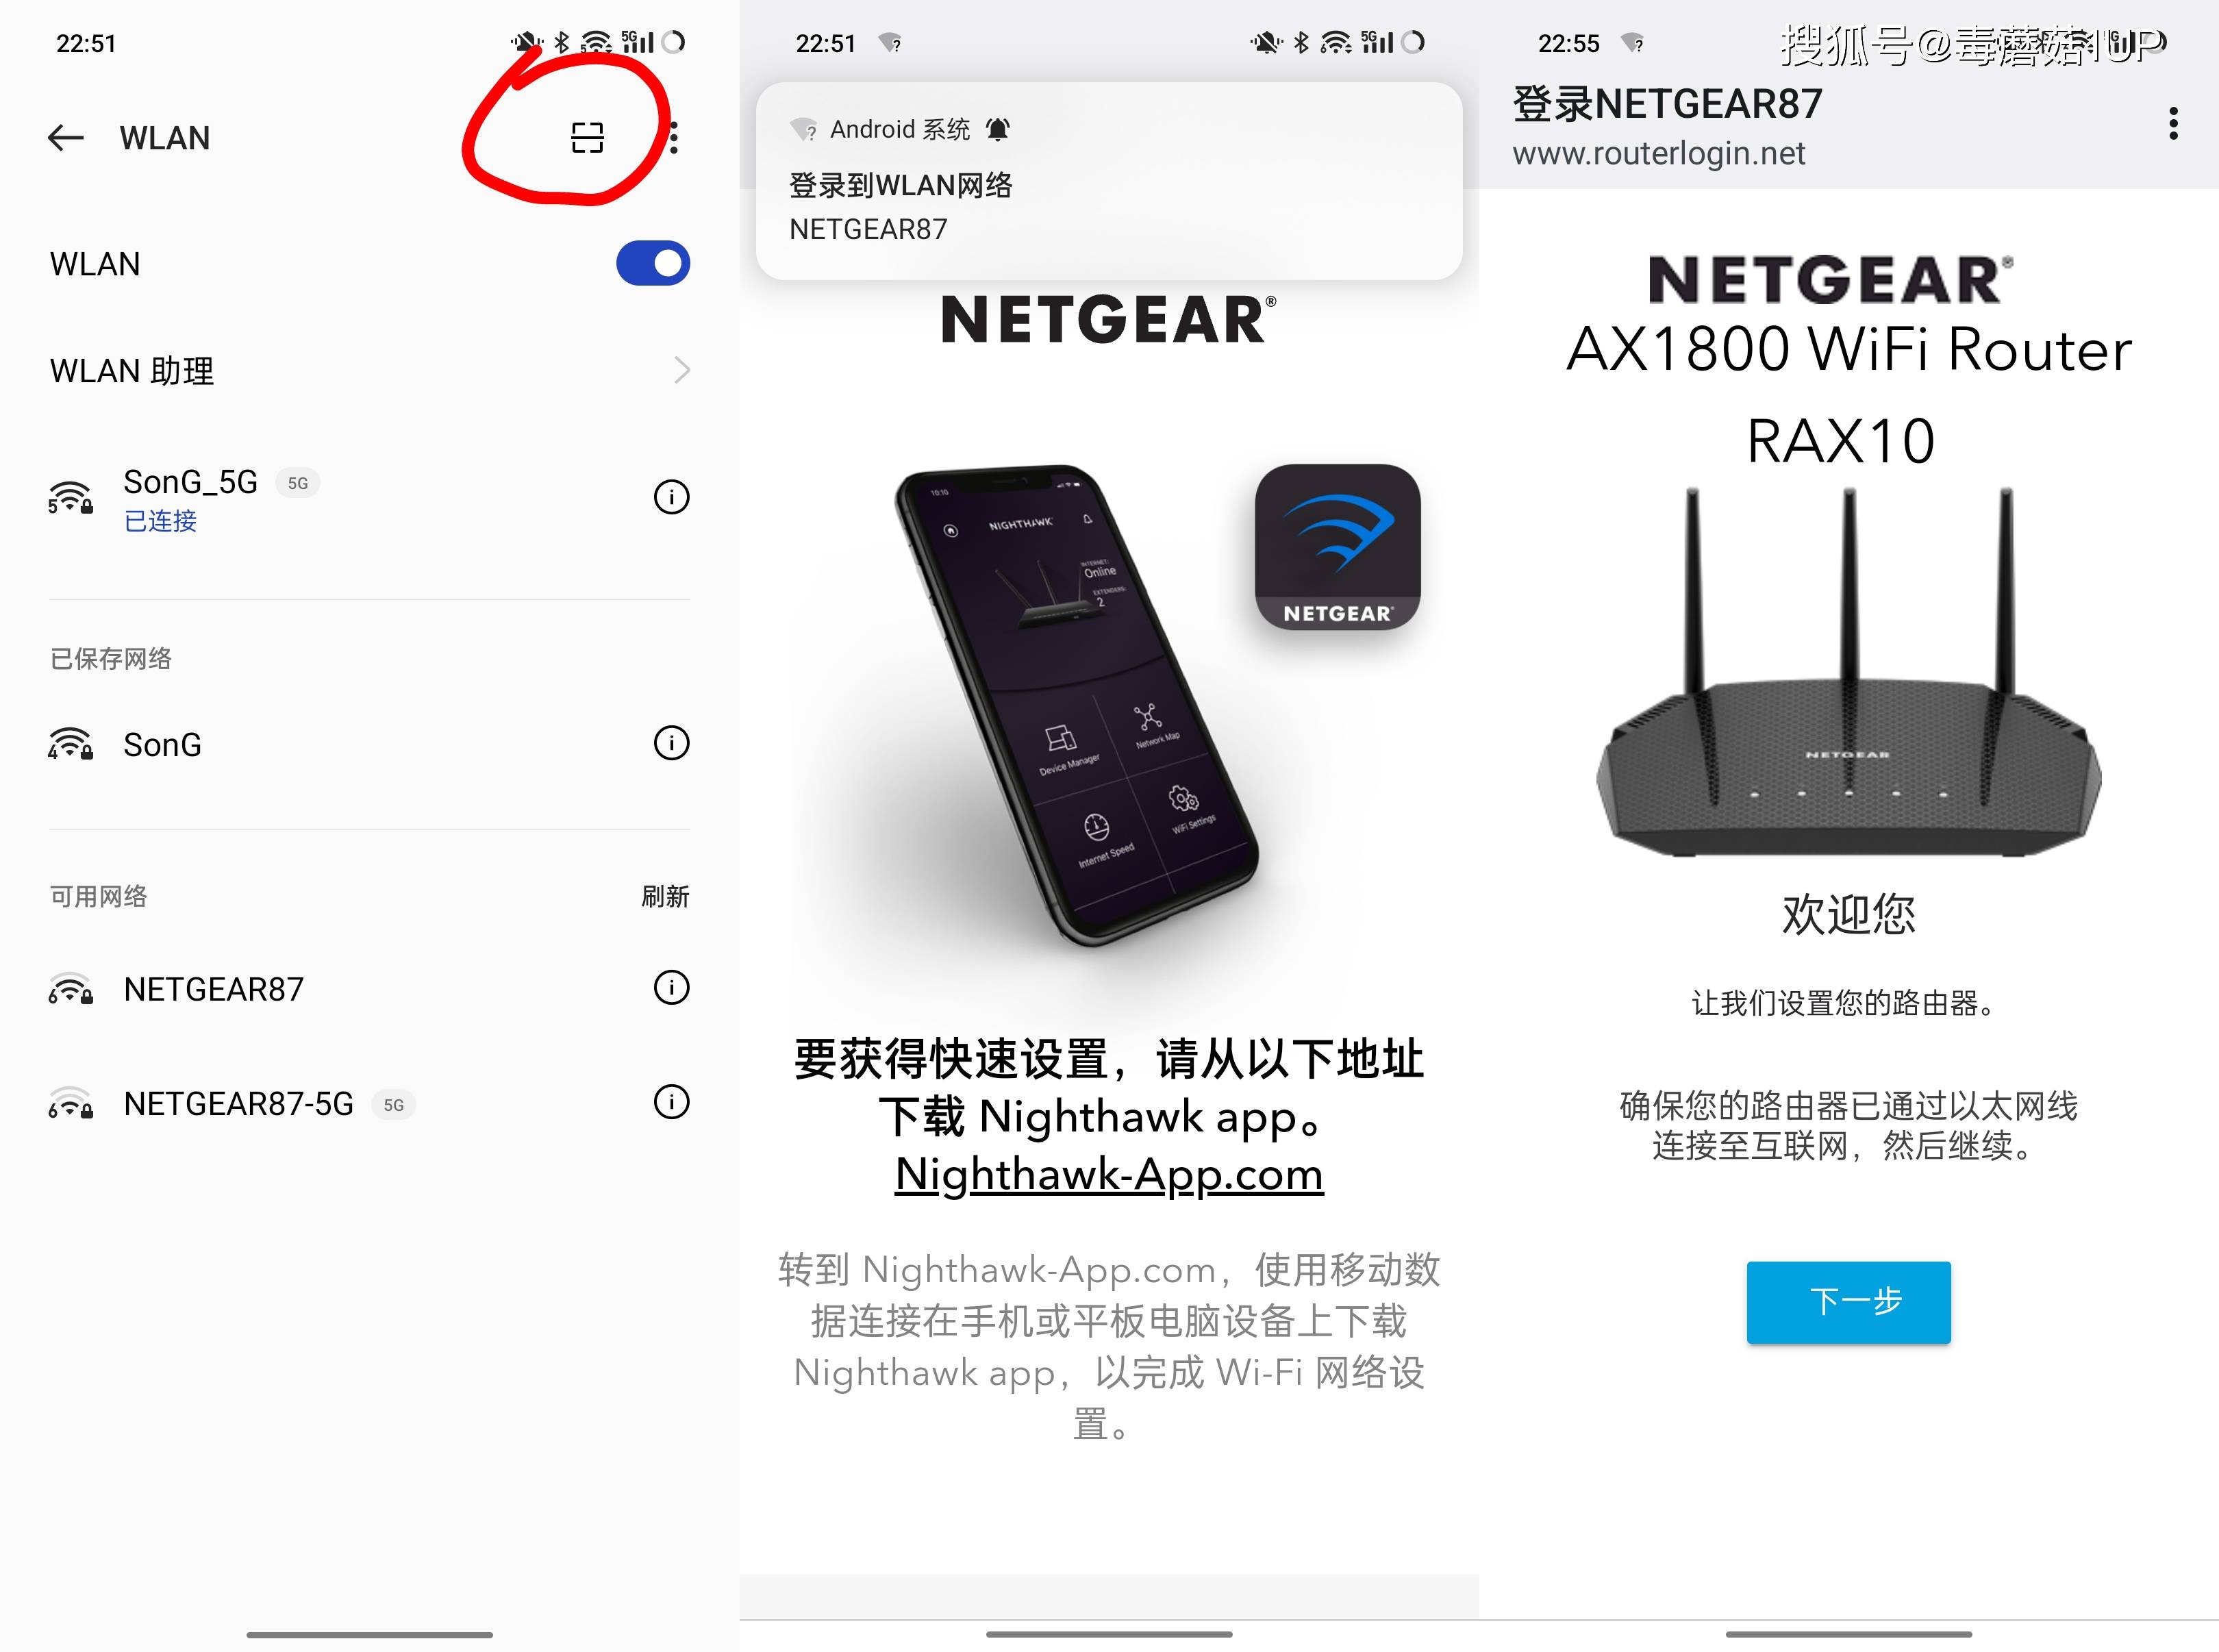Turn off the WLAN toggle switch
The height and width of the screenshot is (1652, 2219).
pyautogui.click(x=653, y=264)
